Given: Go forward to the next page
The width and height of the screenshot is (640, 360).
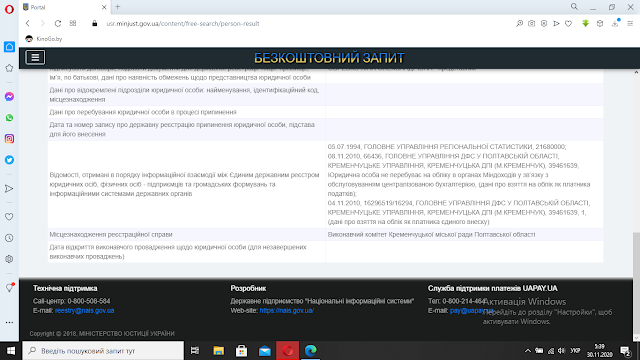Looking at the screenshot, I should click(x=42, y=23).
